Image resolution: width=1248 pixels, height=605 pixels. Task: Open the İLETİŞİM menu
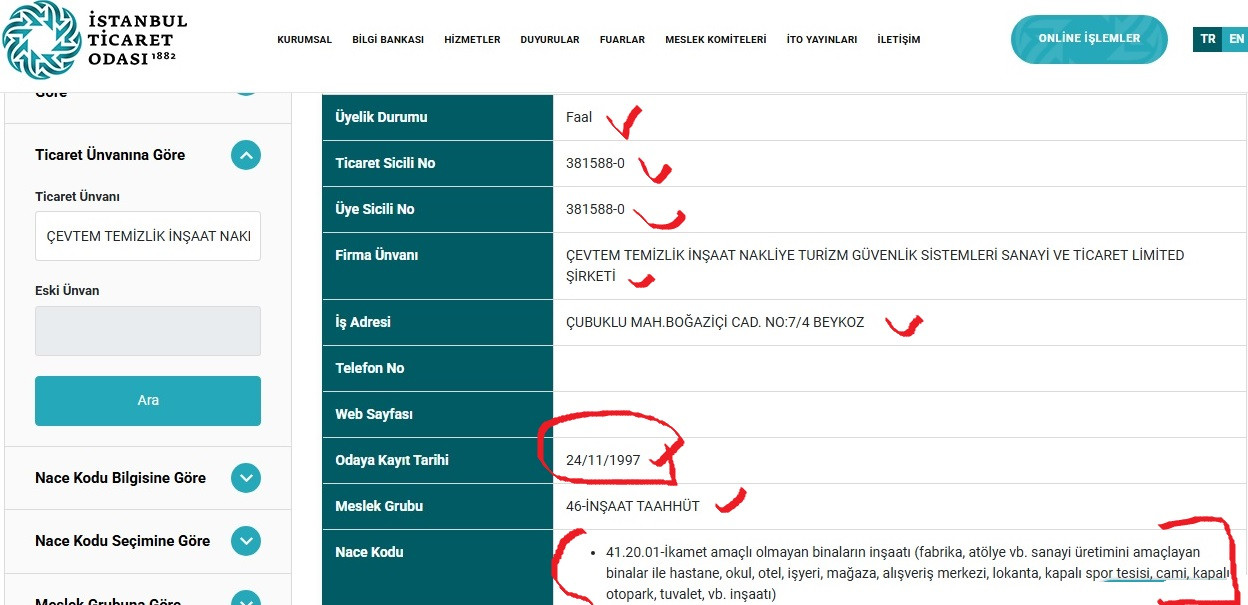pos(898,40)
